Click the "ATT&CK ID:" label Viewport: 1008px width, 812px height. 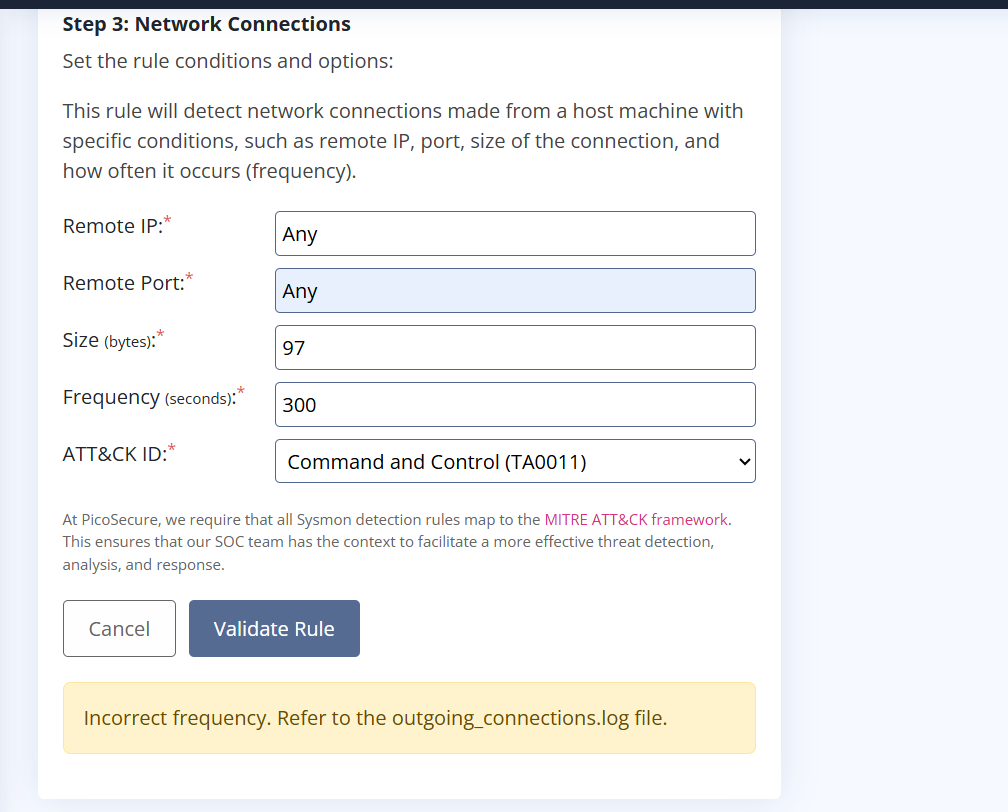(x=113, y=454)
